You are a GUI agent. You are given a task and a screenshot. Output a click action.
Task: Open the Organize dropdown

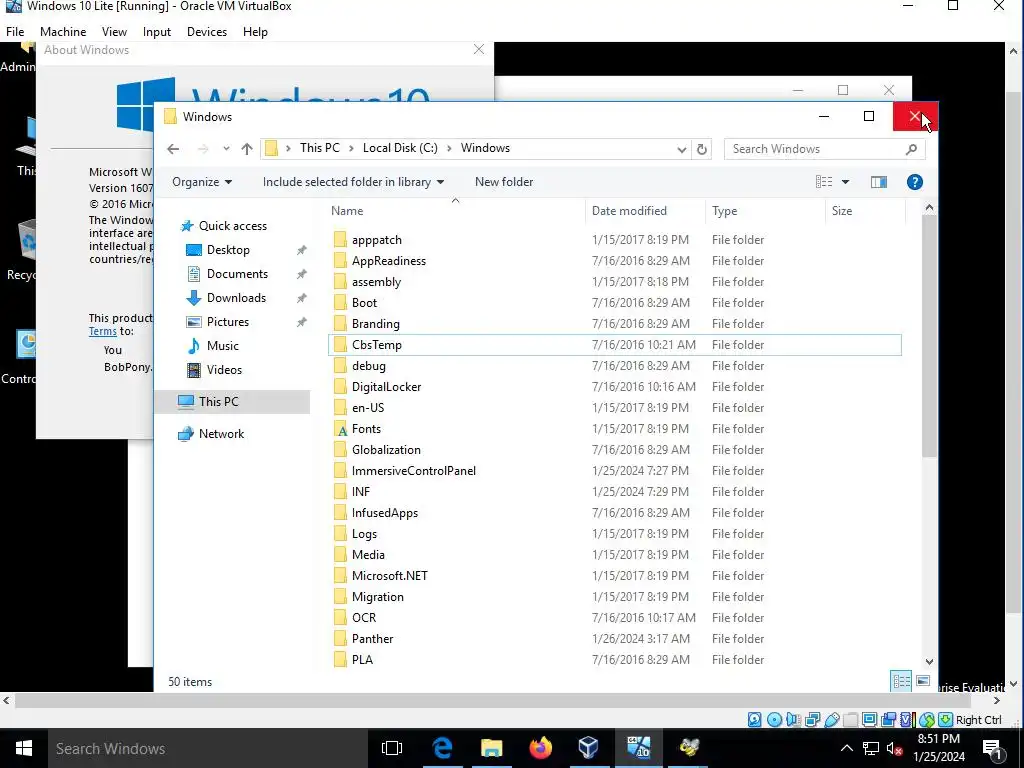point(202,182)
